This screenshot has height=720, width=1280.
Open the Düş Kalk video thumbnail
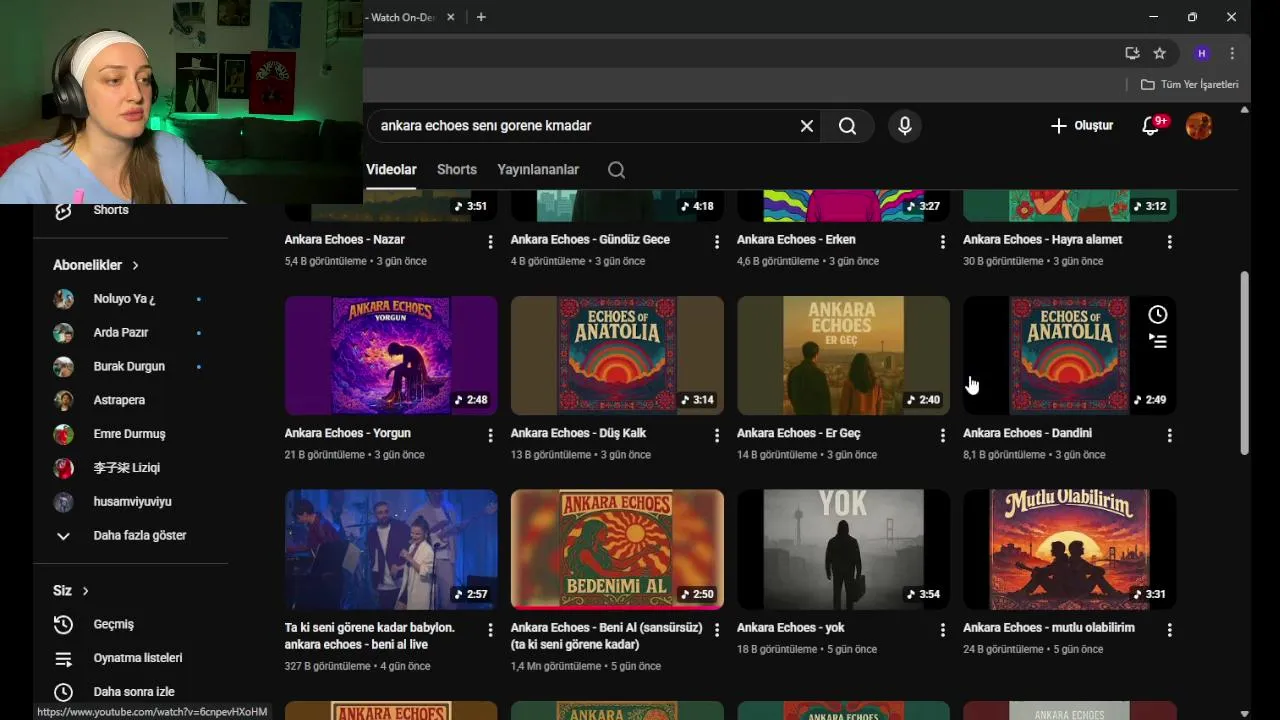(617, 355)
